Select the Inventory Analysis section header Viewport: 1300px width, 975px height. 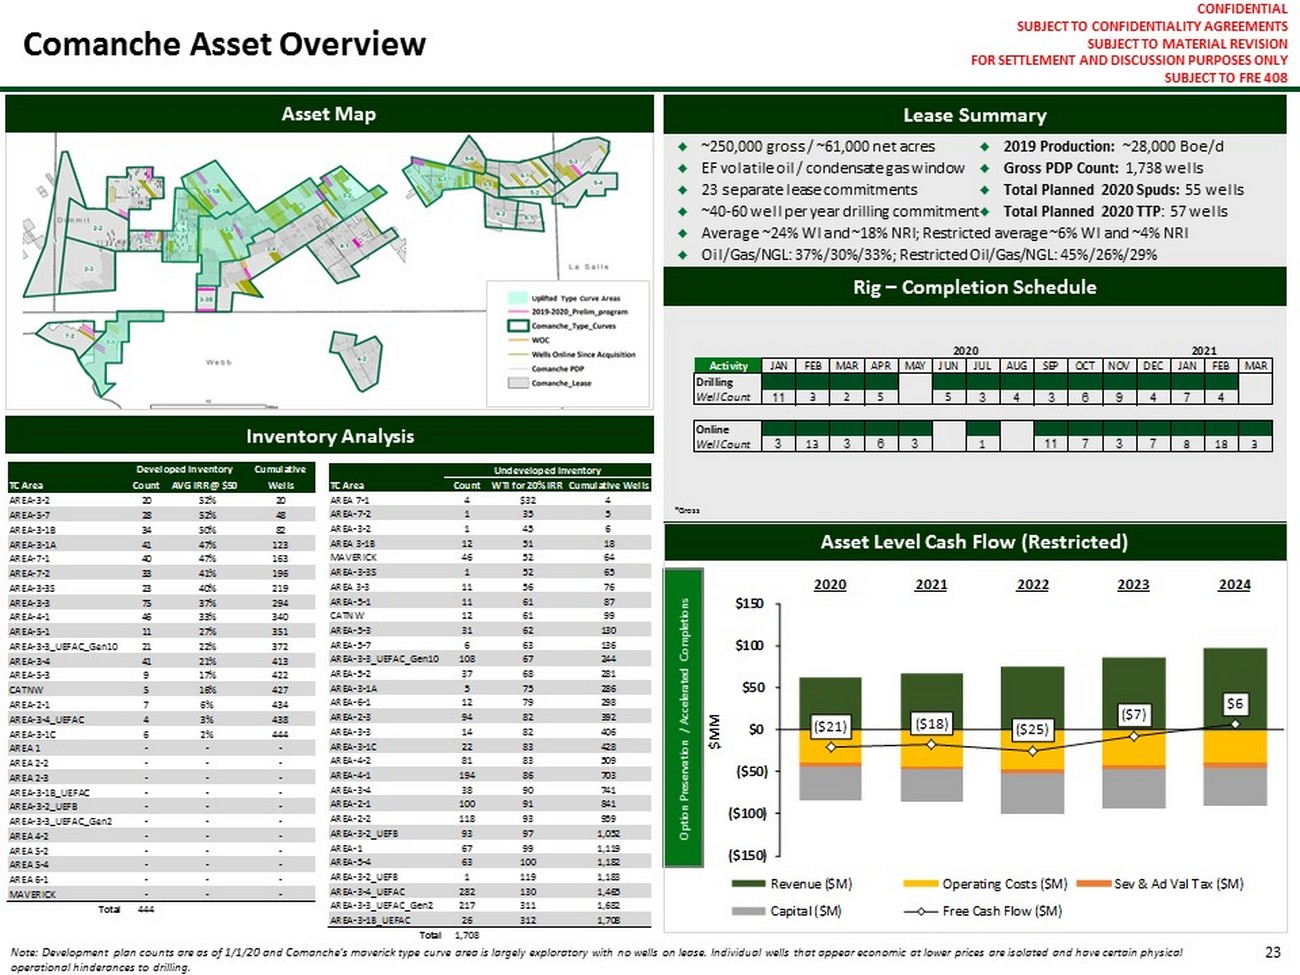coord(329,436)
